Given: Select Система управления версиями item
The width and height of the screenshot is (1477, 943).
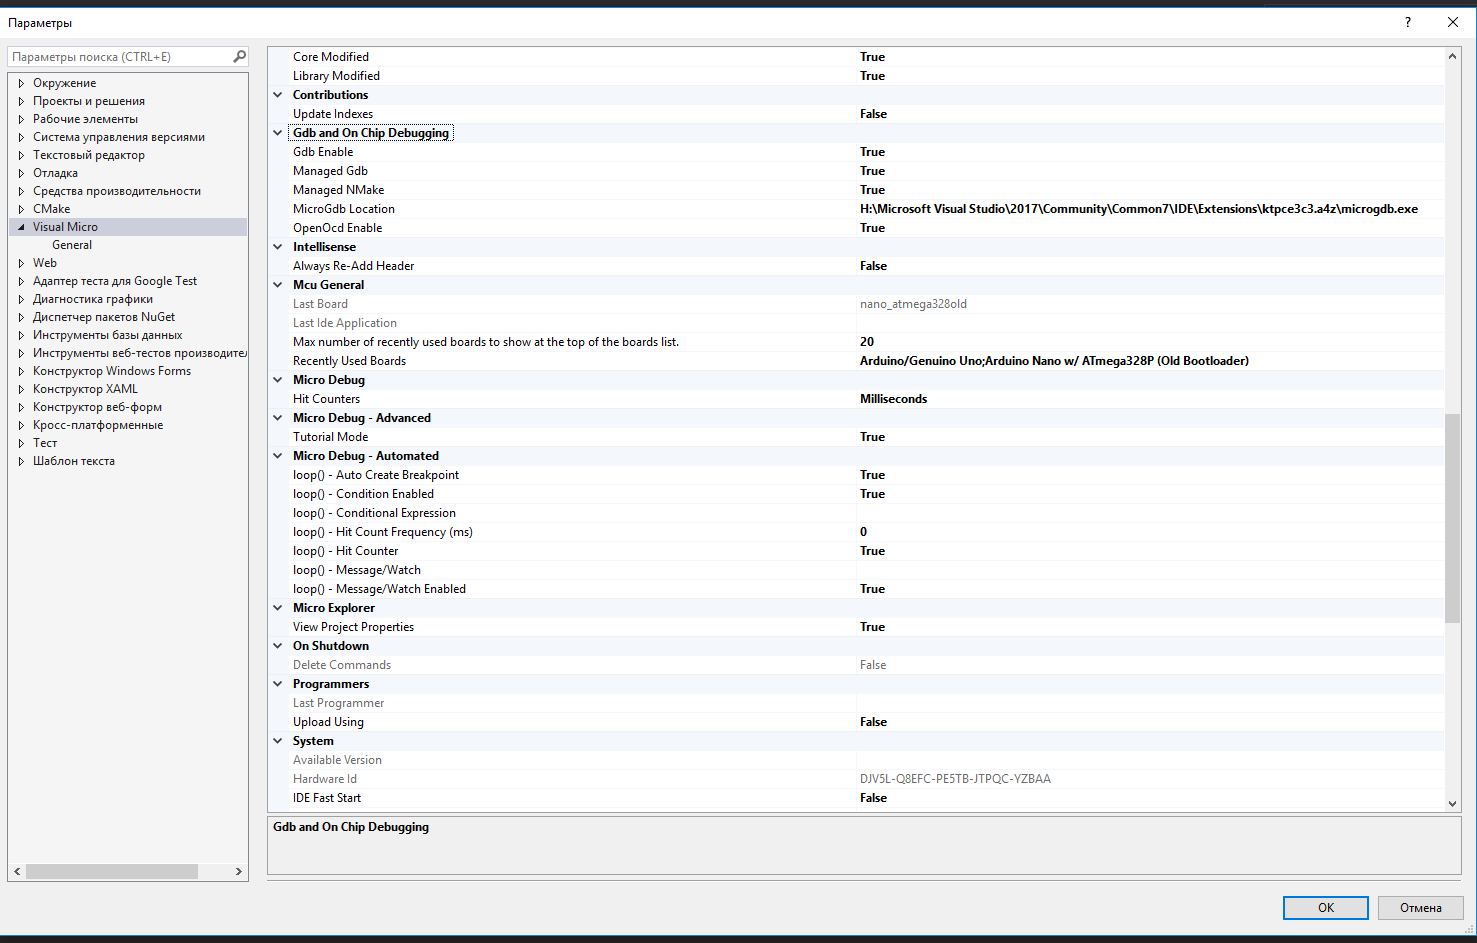Looking at the screenshot, I should click(119, 137).
